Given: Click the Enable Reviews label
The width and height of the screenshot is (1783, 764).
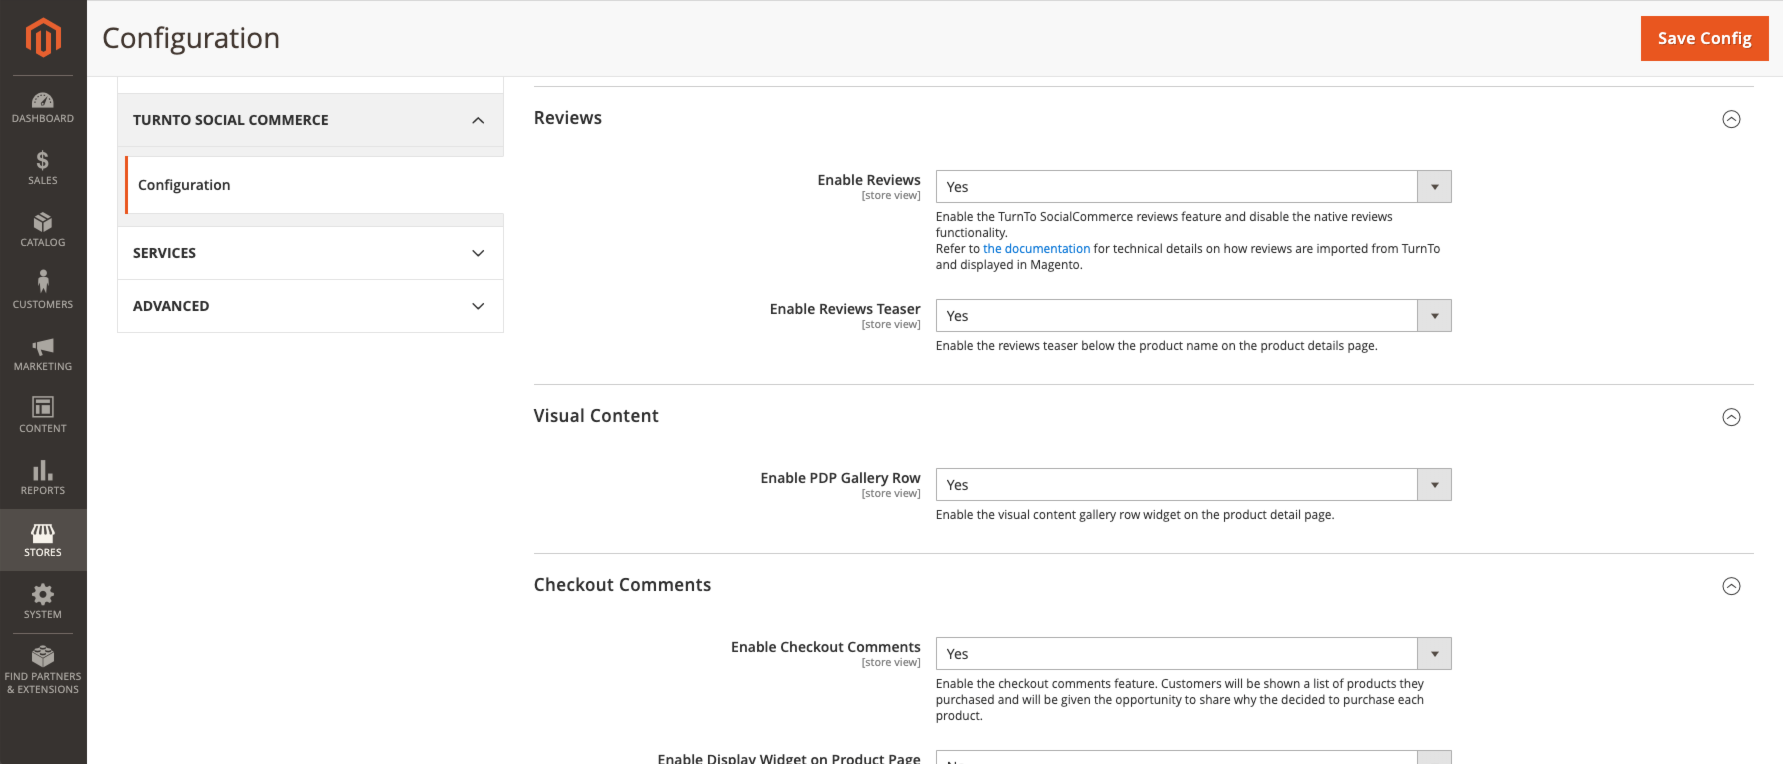Looking at the screenshot, I should [869, 180].
